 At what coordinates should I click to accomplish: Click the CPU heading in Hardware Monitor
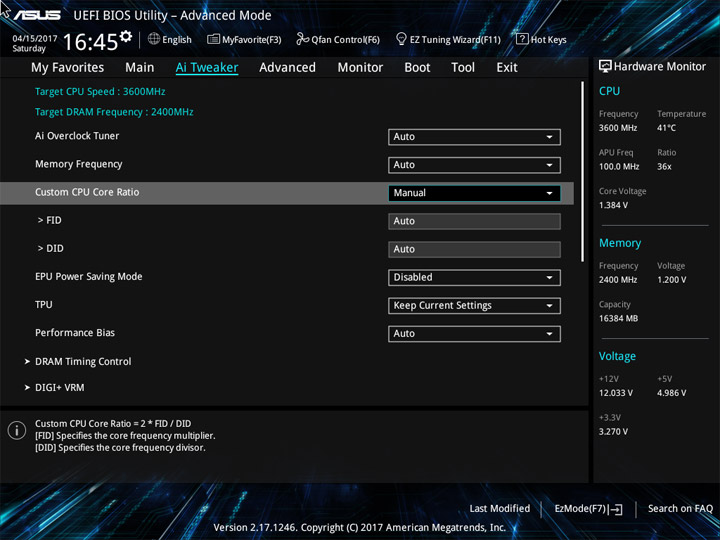pyautogui.click(x=609, y=91)
